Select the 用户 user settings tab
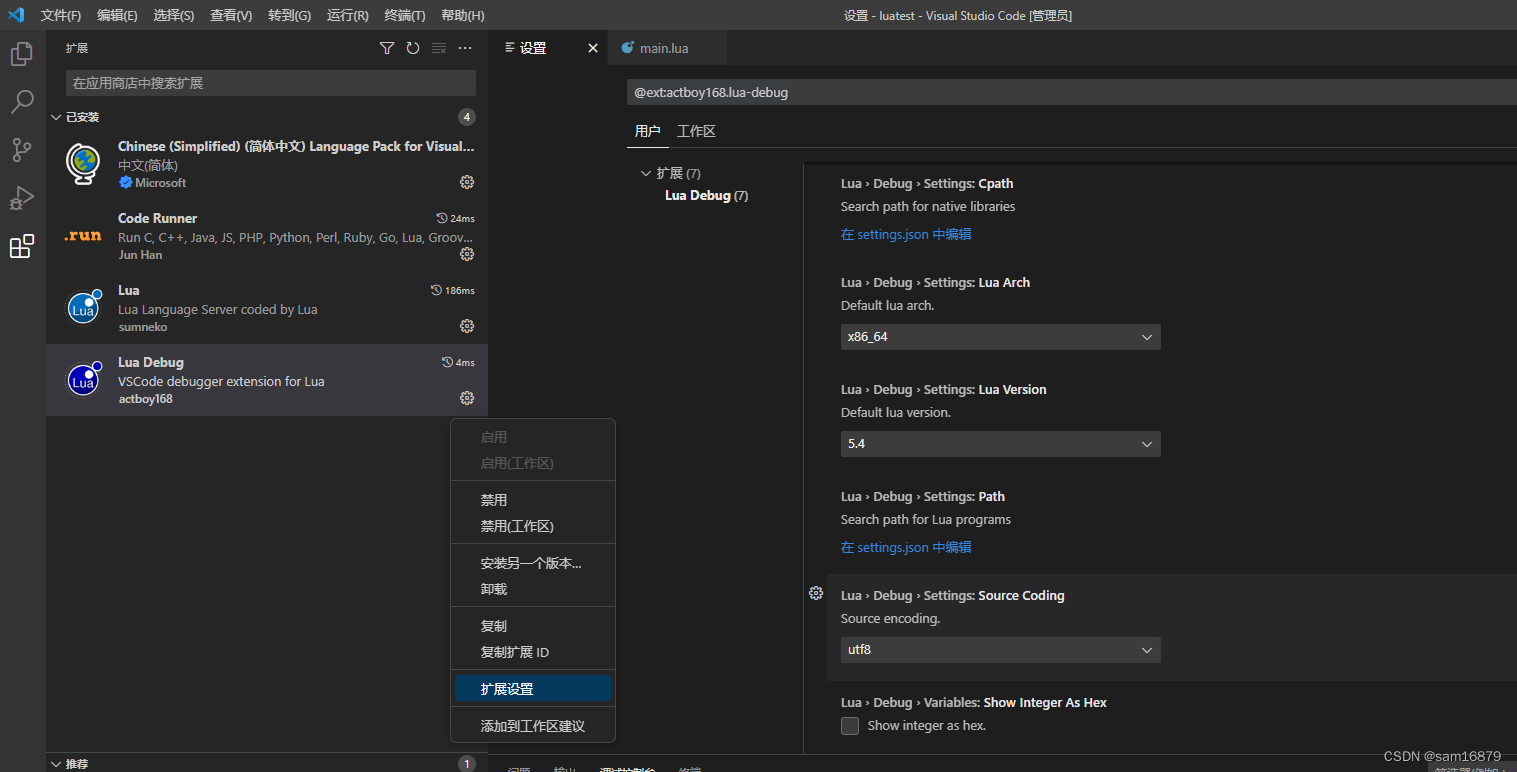 648,131
